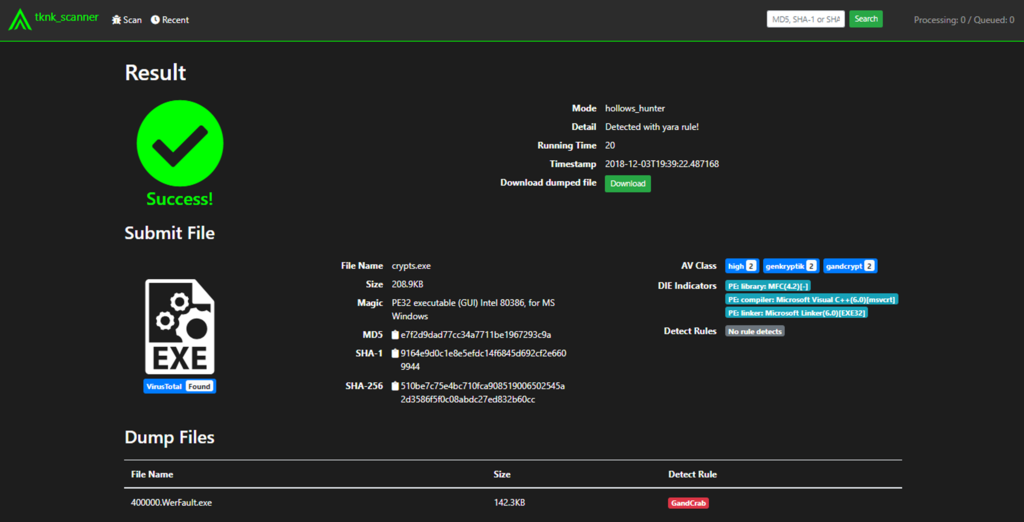Click the hash search input field
This screenshot has height=522, width=1024.
click(806, 19)
